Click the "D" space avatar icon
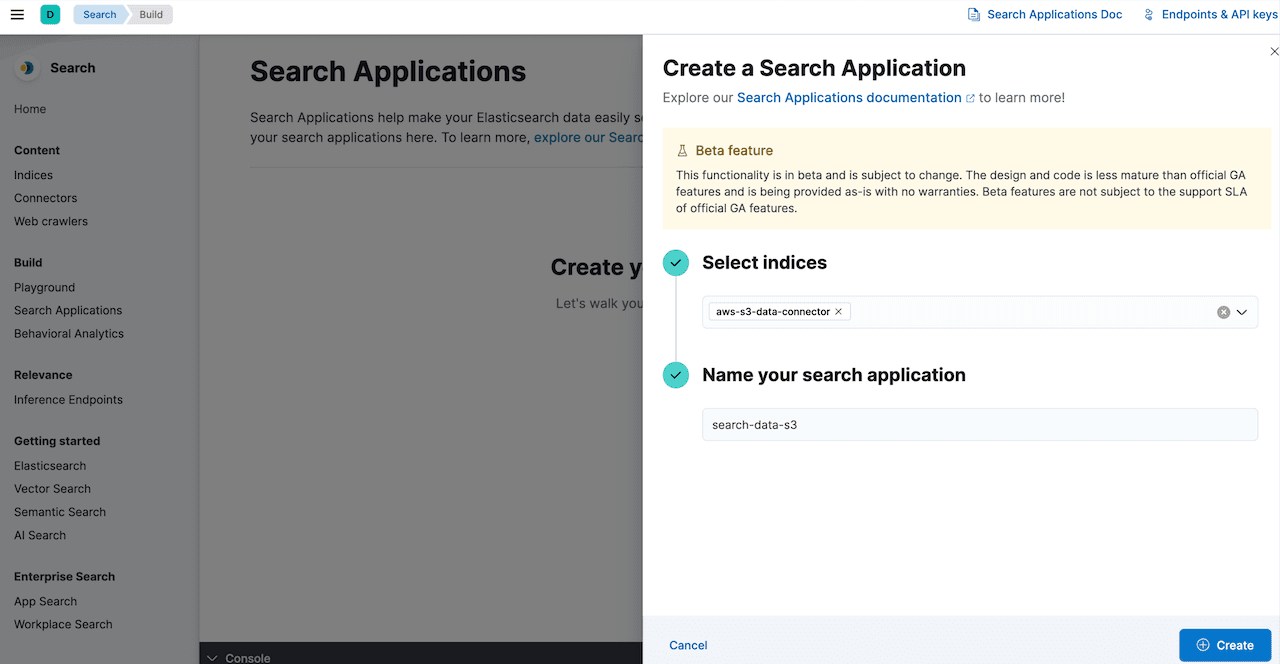Viewport: 1280px width, 664px height. (x=50, y=14)
